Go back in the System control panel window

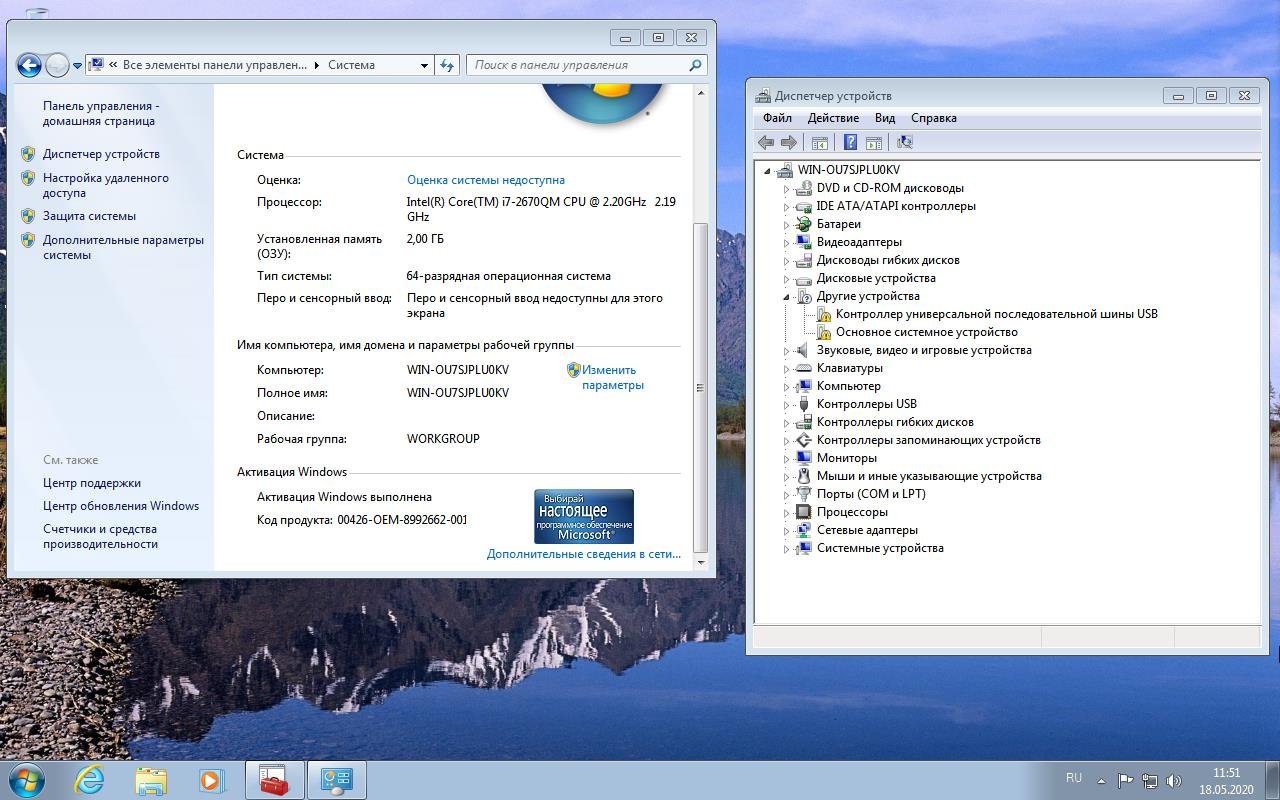coord(29,66)
